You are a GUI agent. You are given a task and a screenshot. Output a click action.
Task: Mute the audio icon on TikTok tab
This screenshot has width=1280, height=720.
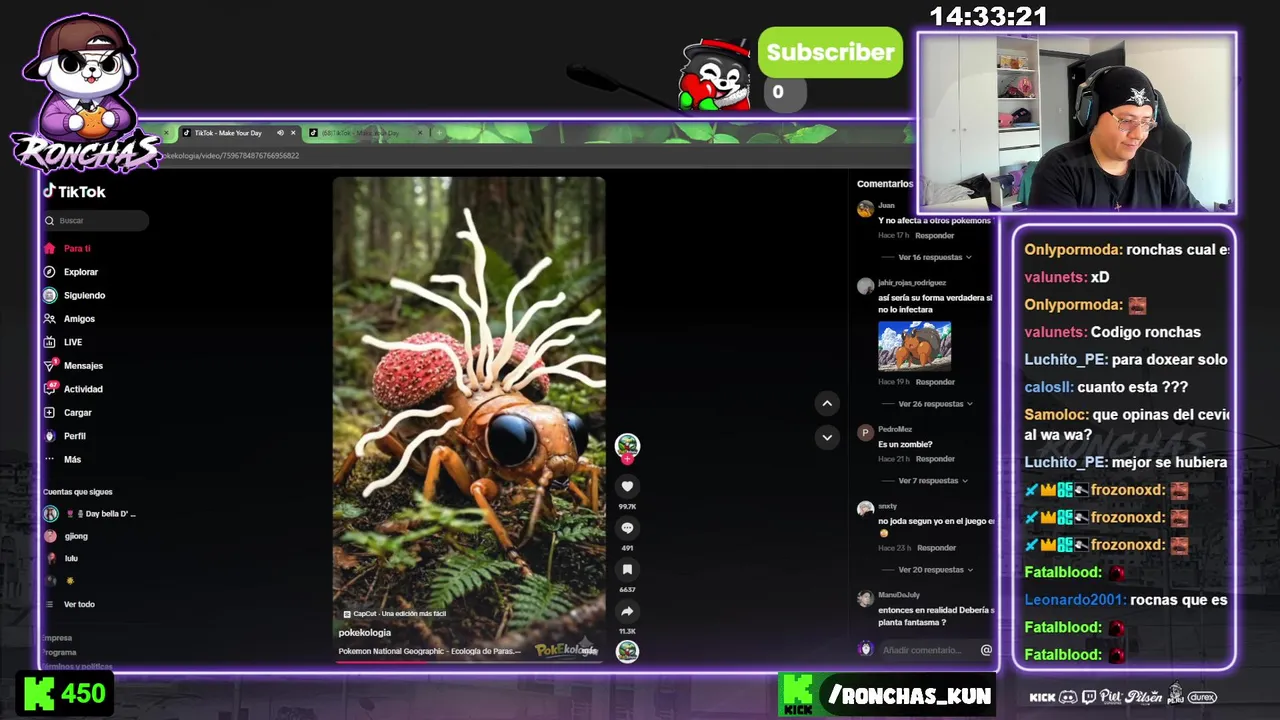click(x=280, y=133)
